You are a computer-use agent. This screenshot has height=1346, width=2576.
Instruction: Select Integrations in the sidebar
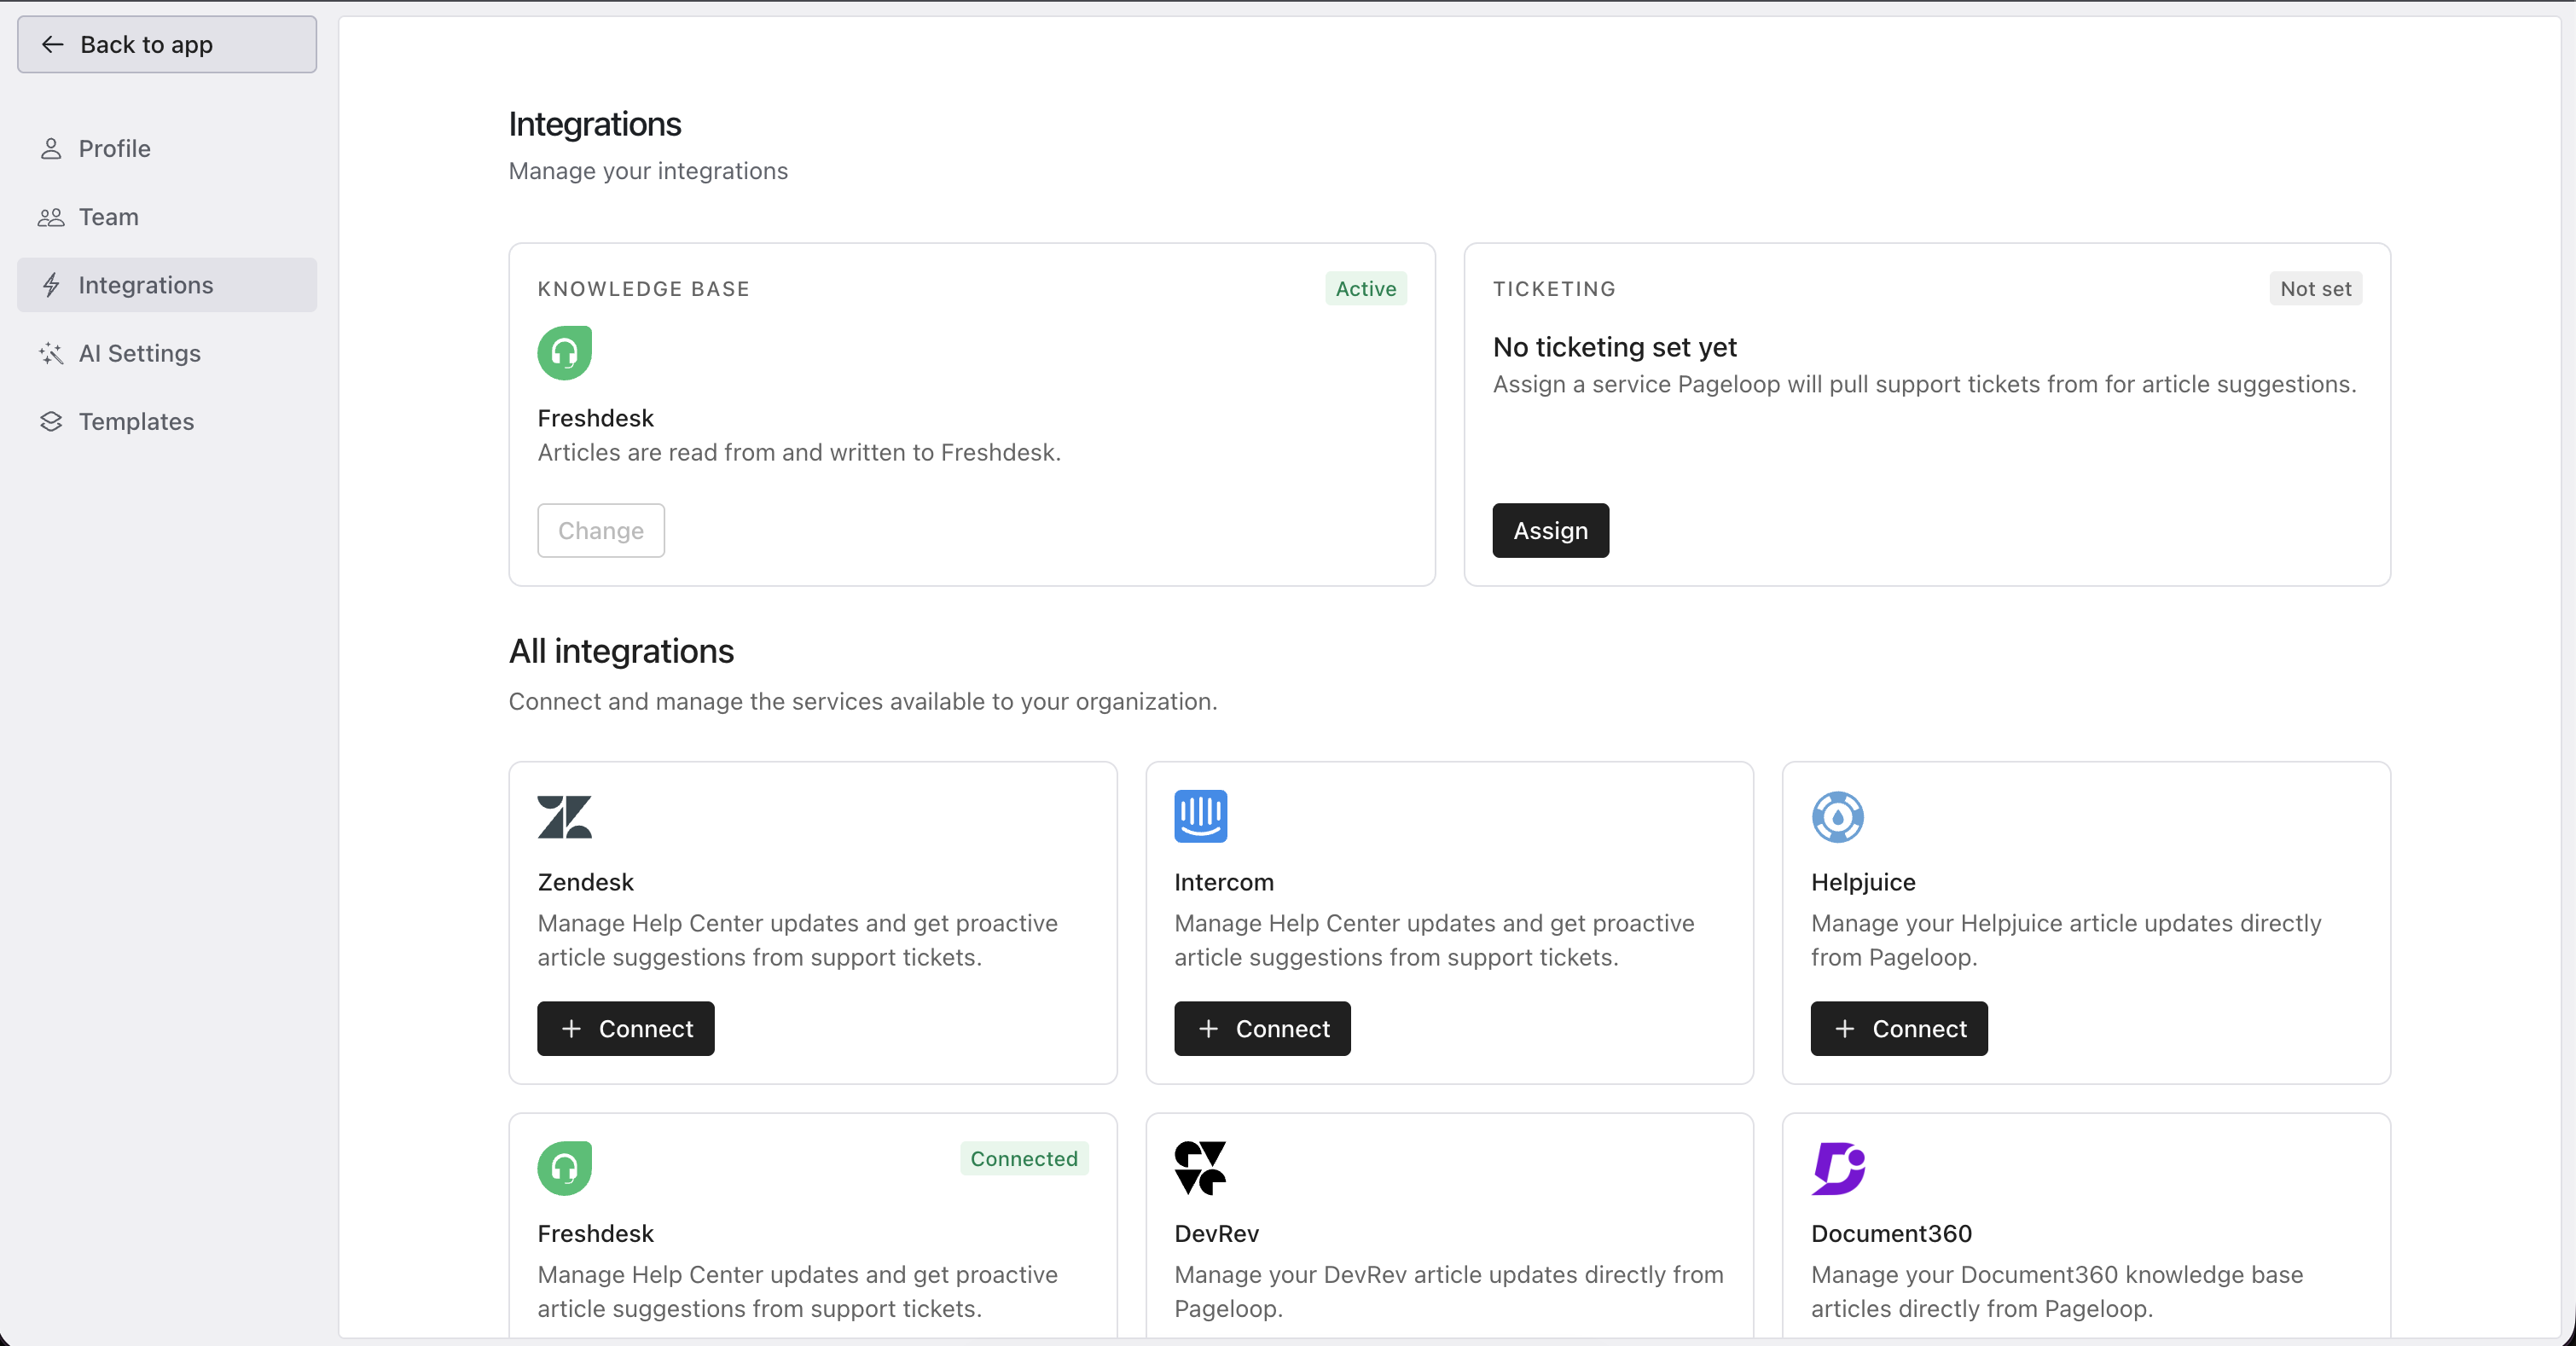point(166,285)
